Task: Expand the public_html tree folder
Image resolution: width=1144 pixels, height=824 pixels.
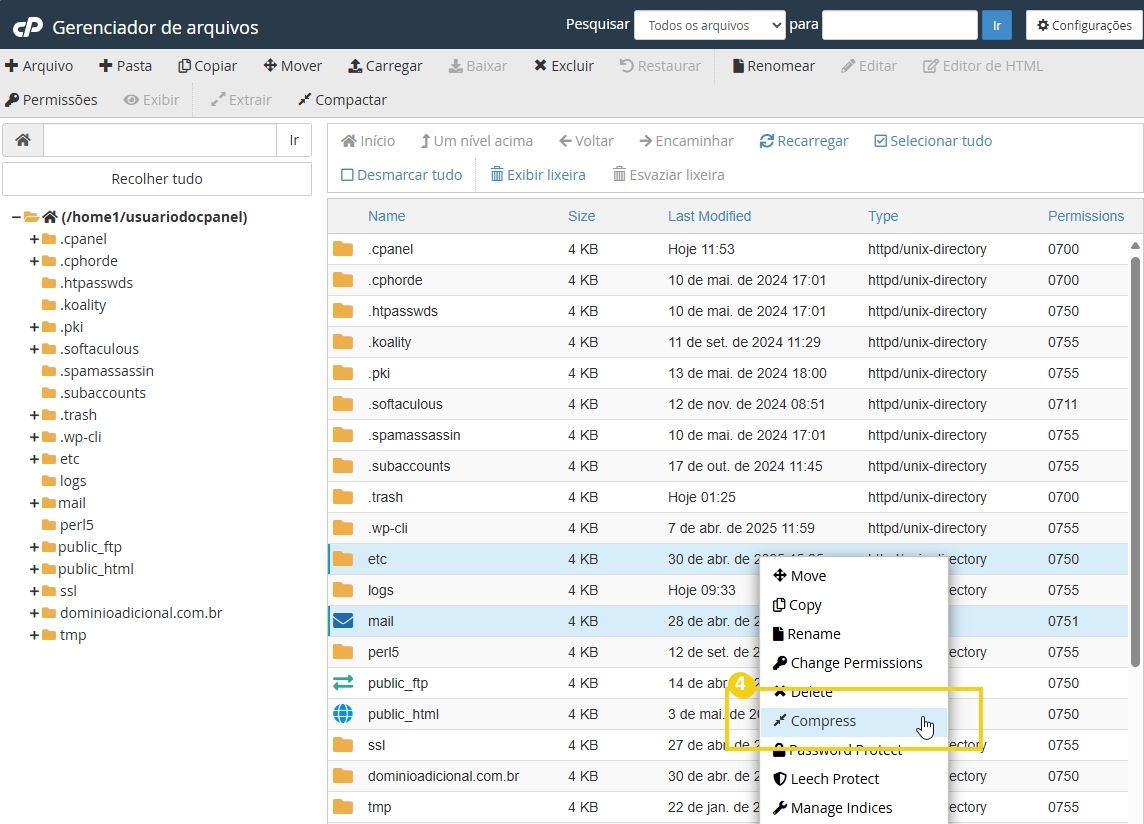Action: click(34, 569)
